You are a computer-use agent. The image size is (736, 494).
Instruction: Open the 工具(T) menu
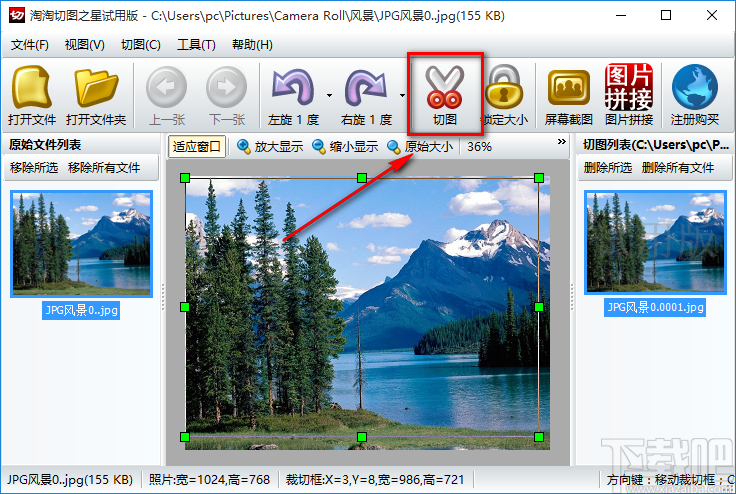[x=196, y=45]
